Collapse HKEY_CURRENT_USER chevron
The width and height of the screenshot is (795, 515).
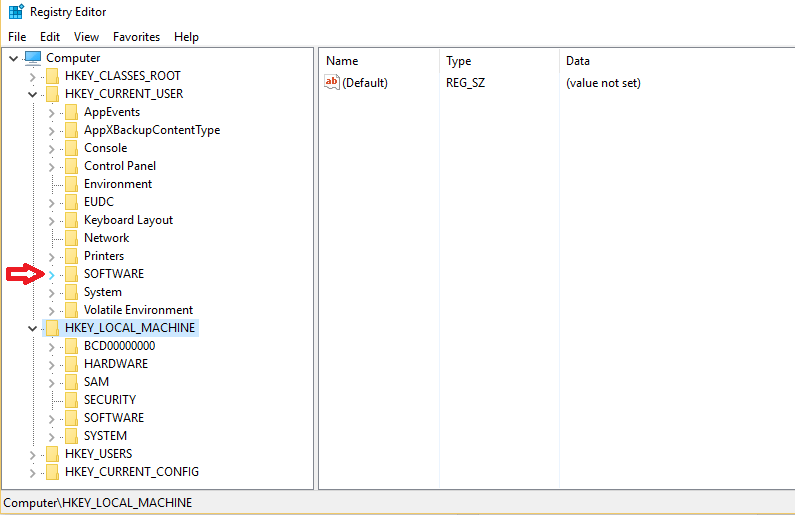(32, 94)
